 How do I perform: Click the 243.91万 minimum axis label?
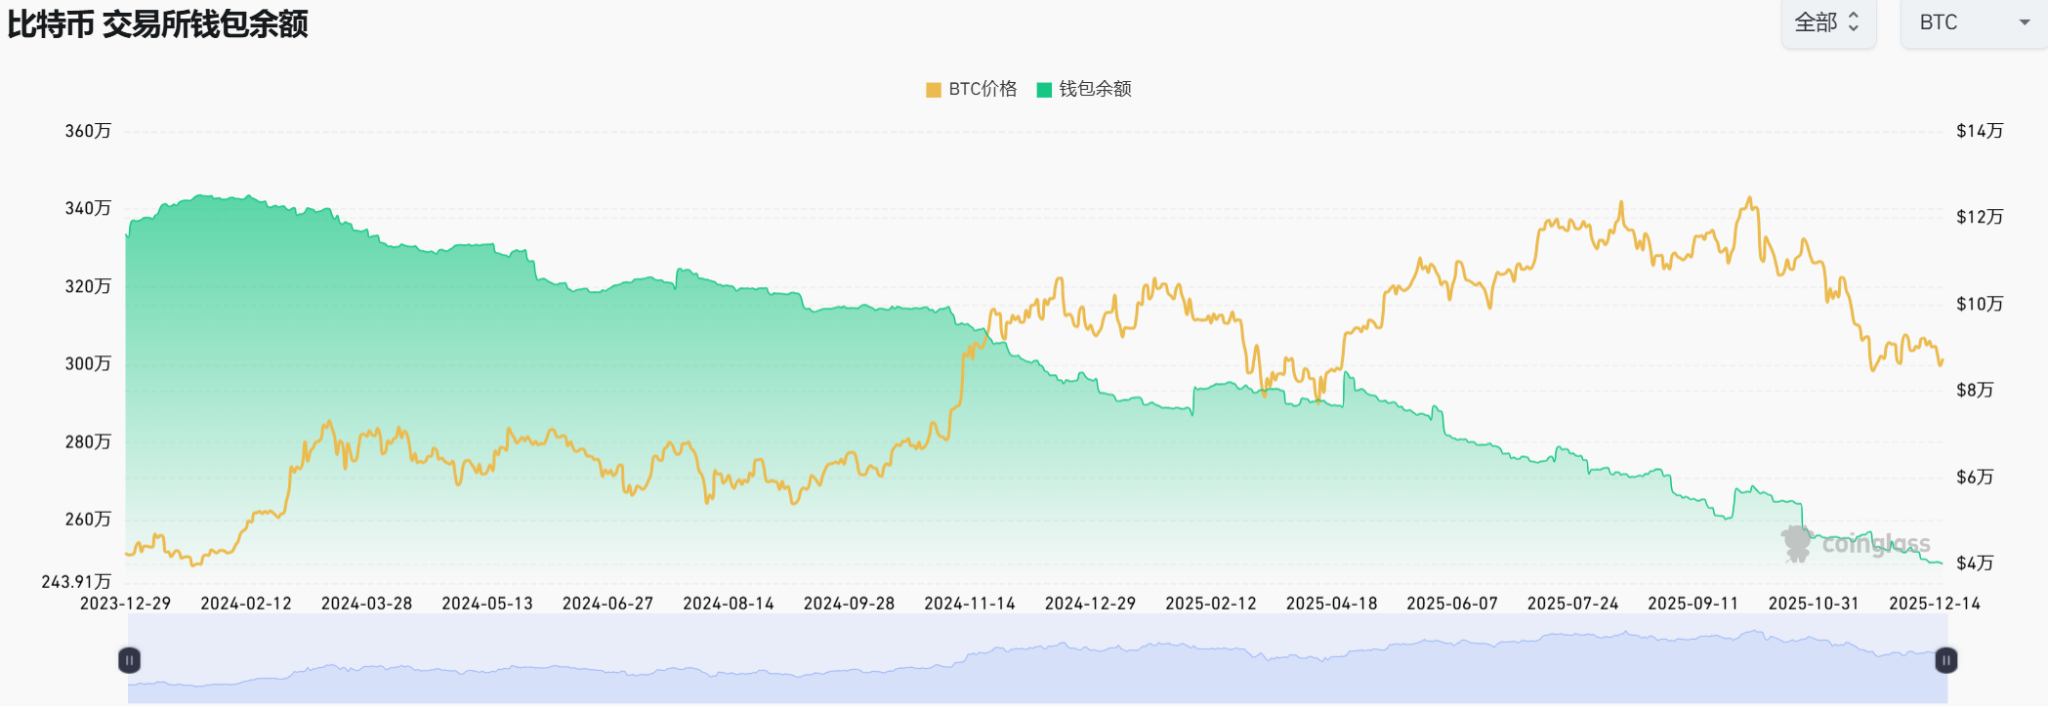[x=76, y=581]
